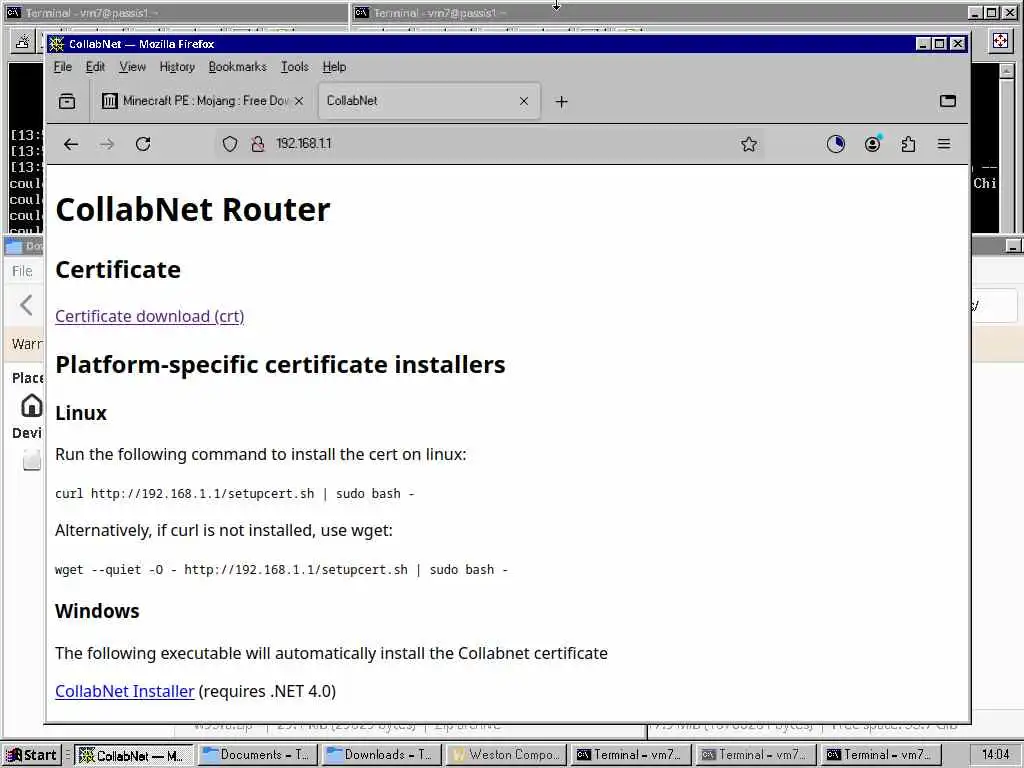Open the tracking protection shield icon

point(230,144)
